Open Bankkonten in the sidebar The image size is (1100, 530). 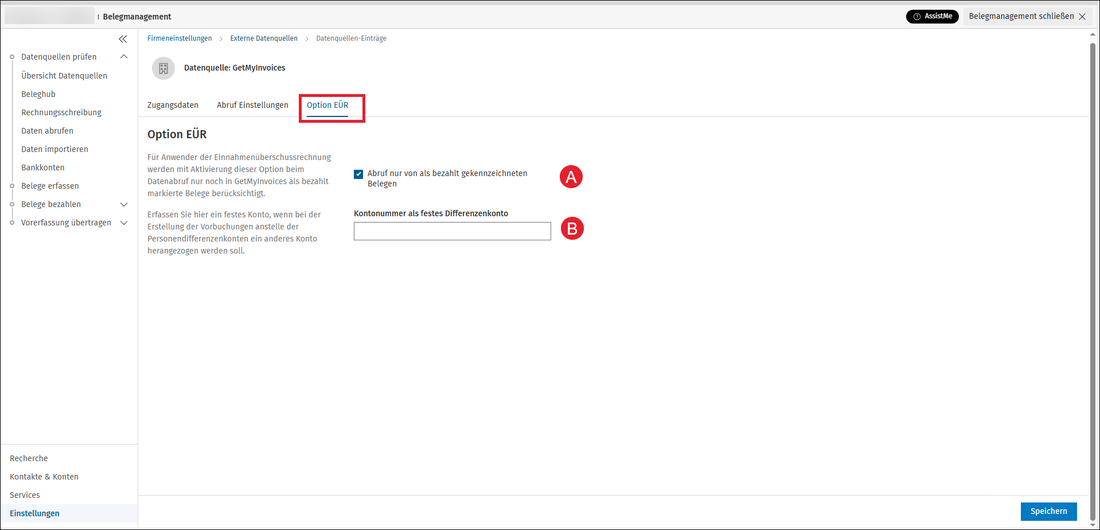[43, 168]
